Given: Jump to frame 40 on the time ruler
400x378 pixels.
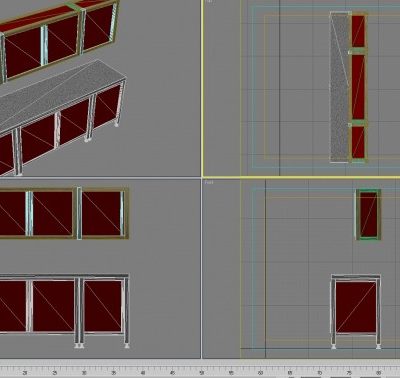Looking at the screenshot, I should (143, 373).
